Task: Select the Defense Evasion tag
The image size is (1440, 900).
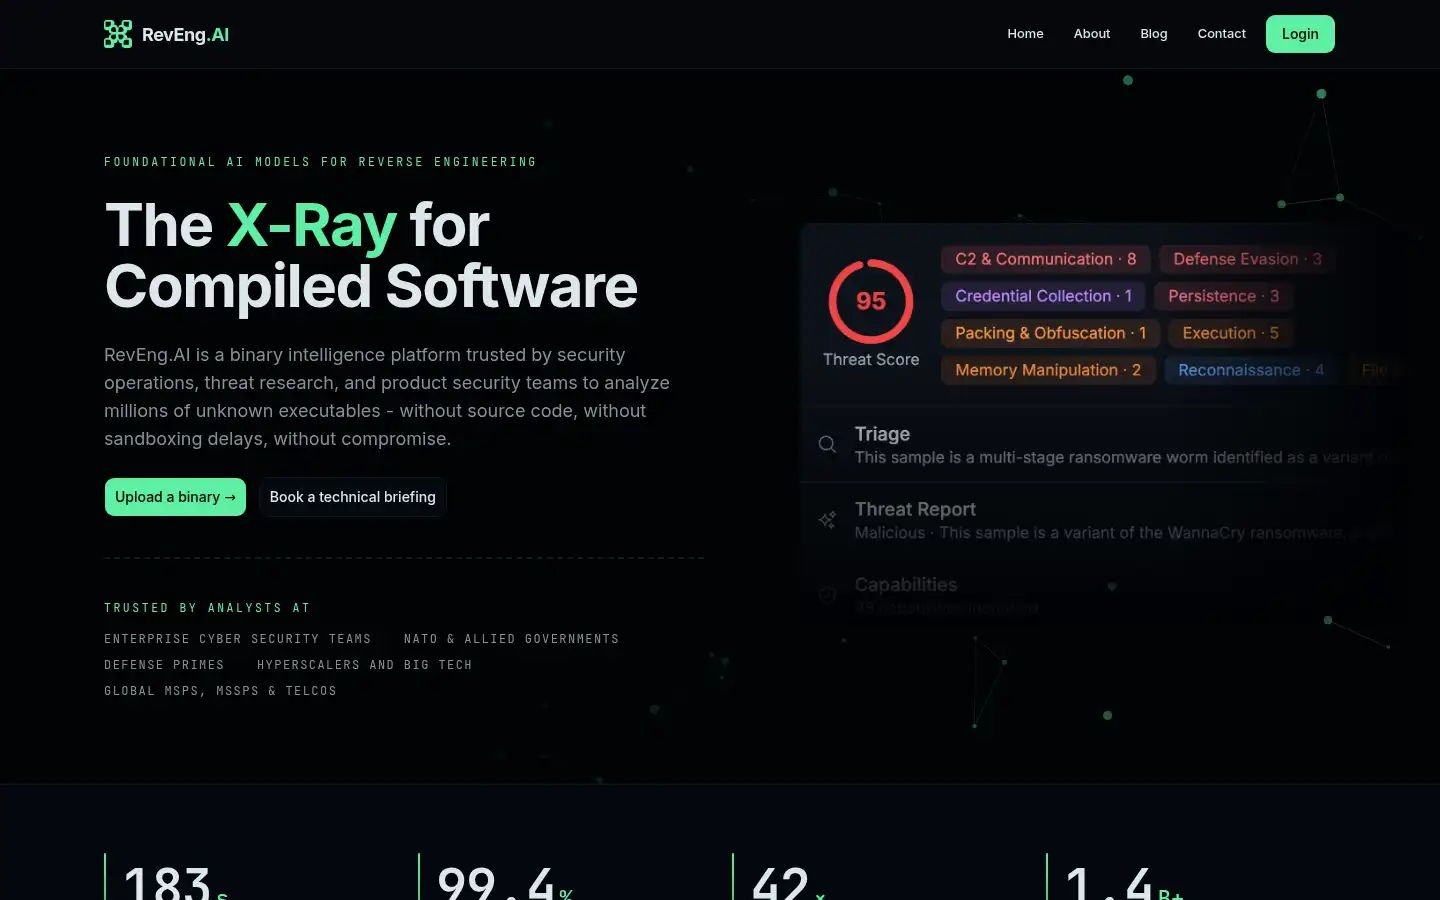Action: pyautogui.click(x=1247, y=259)
